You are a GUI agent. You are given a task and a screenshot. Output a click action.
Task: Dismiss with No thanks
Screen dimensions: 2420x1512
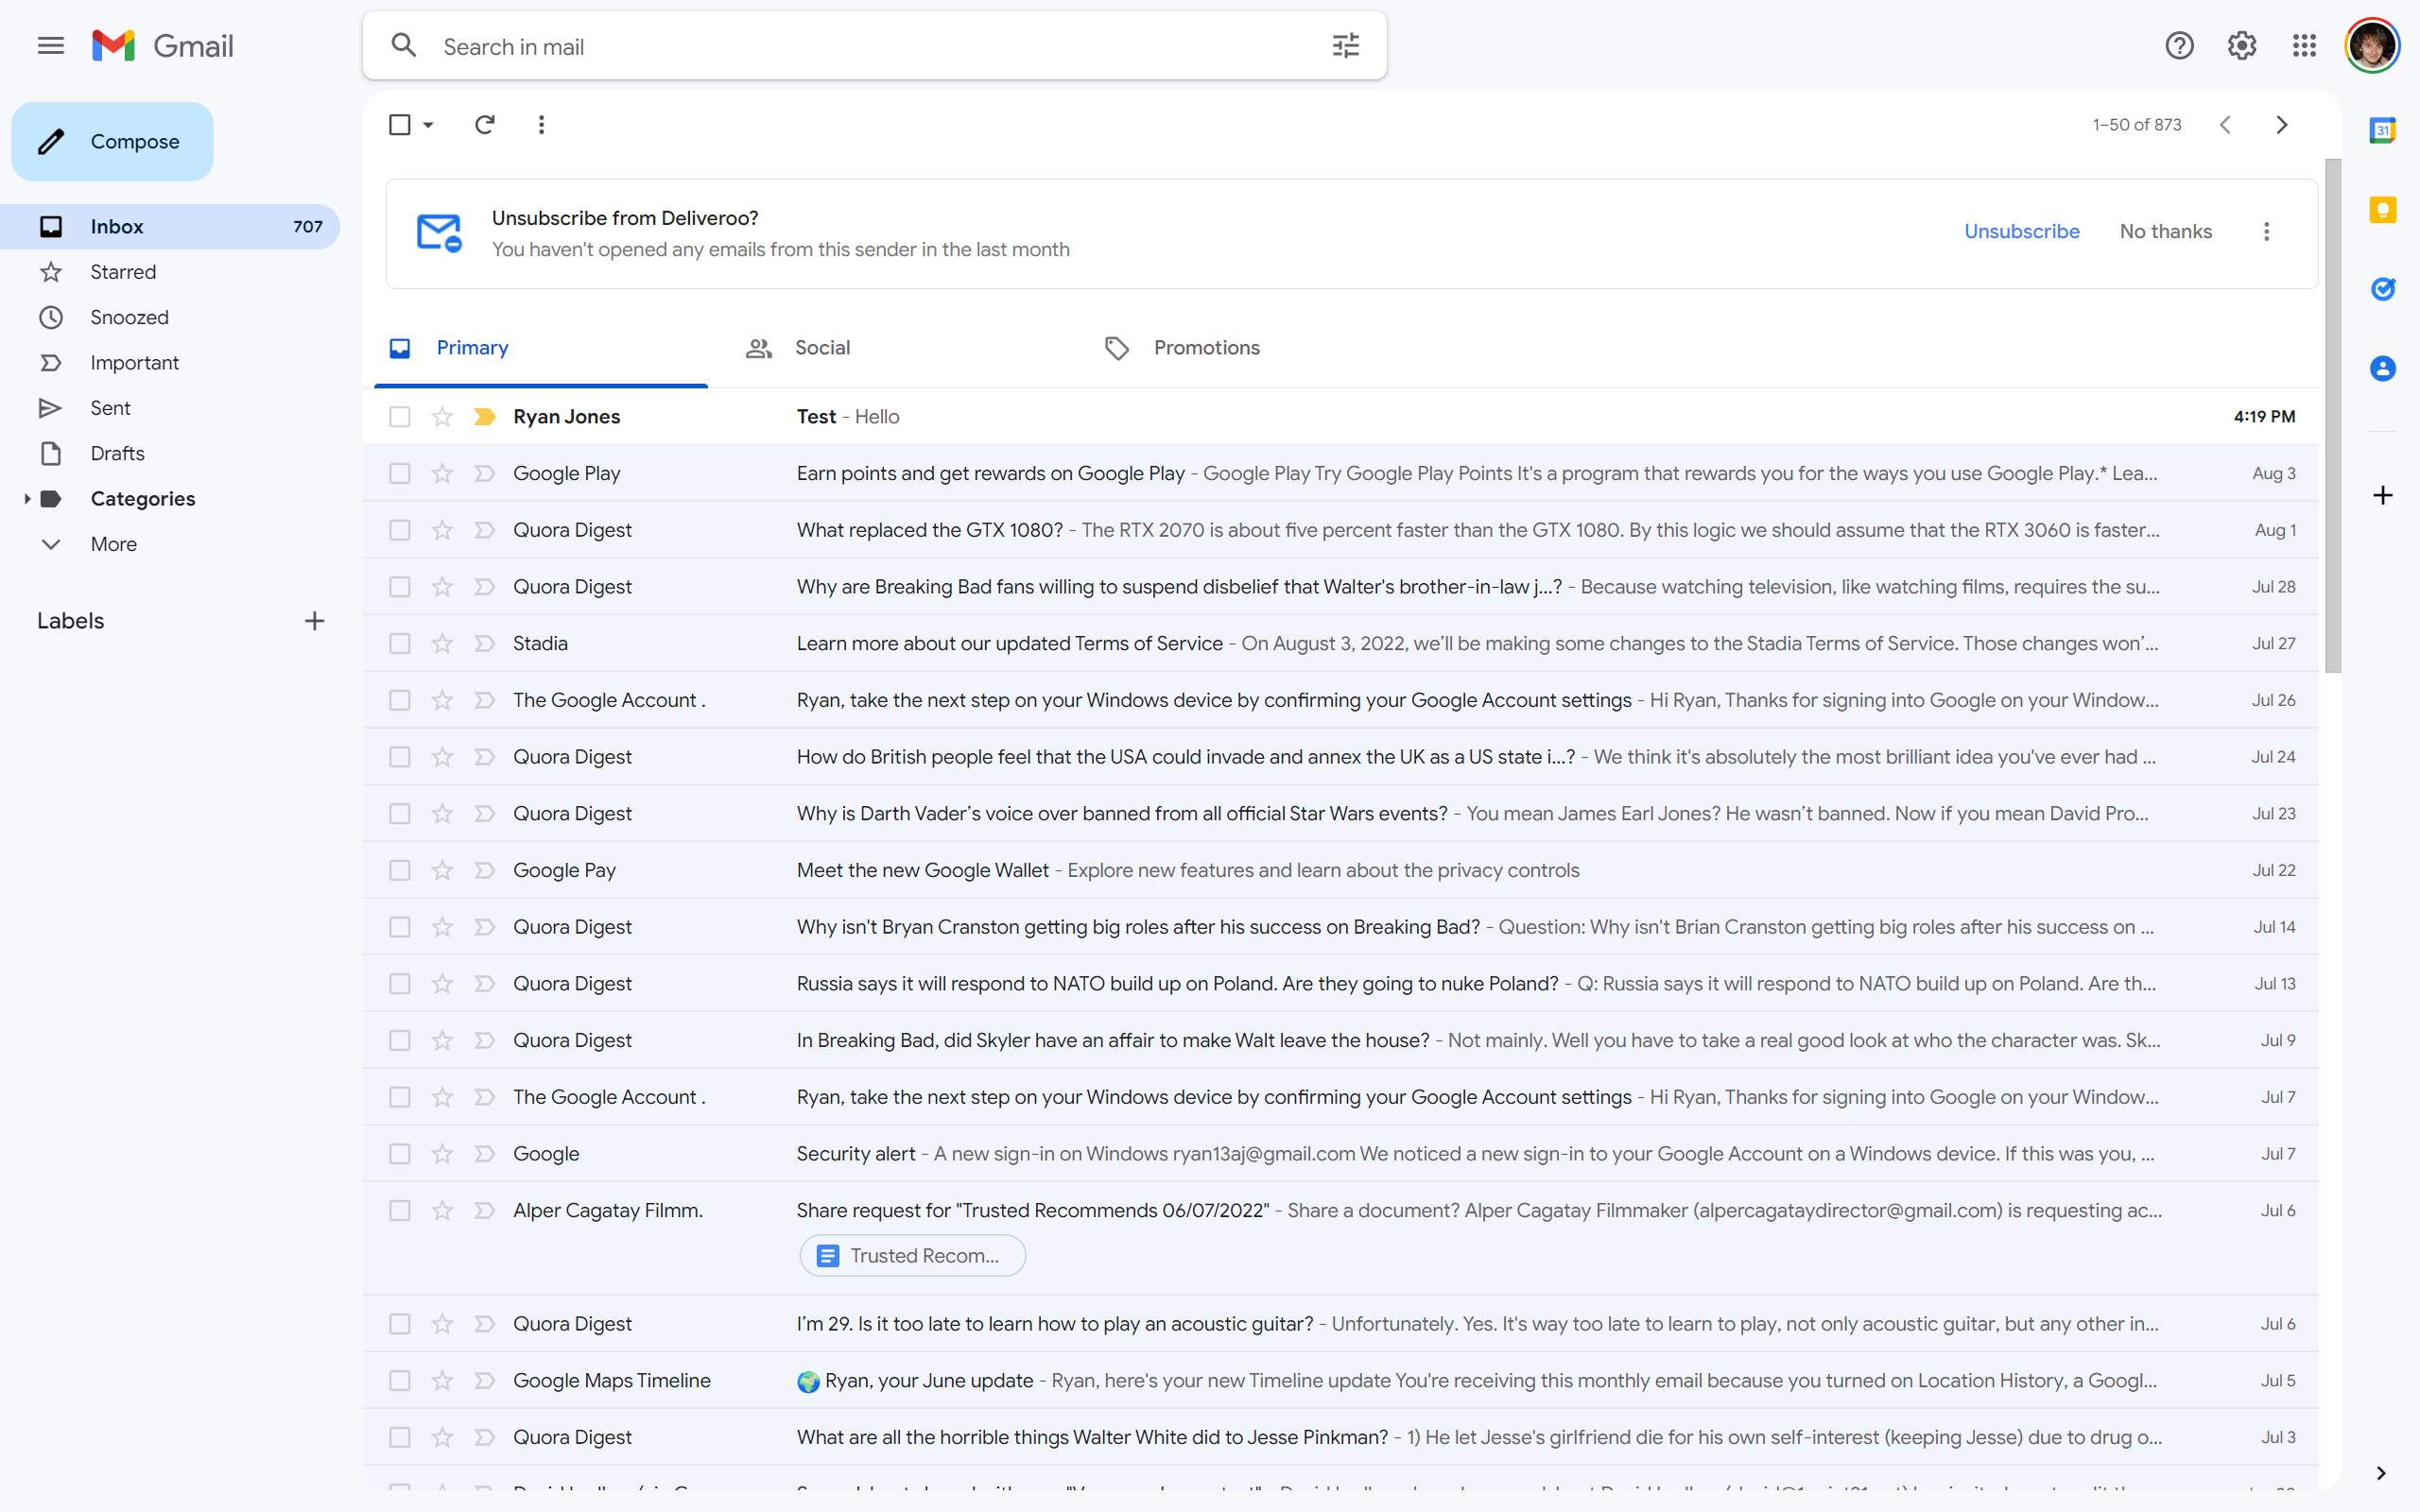pyautogui.click(x=2165, y=232)
